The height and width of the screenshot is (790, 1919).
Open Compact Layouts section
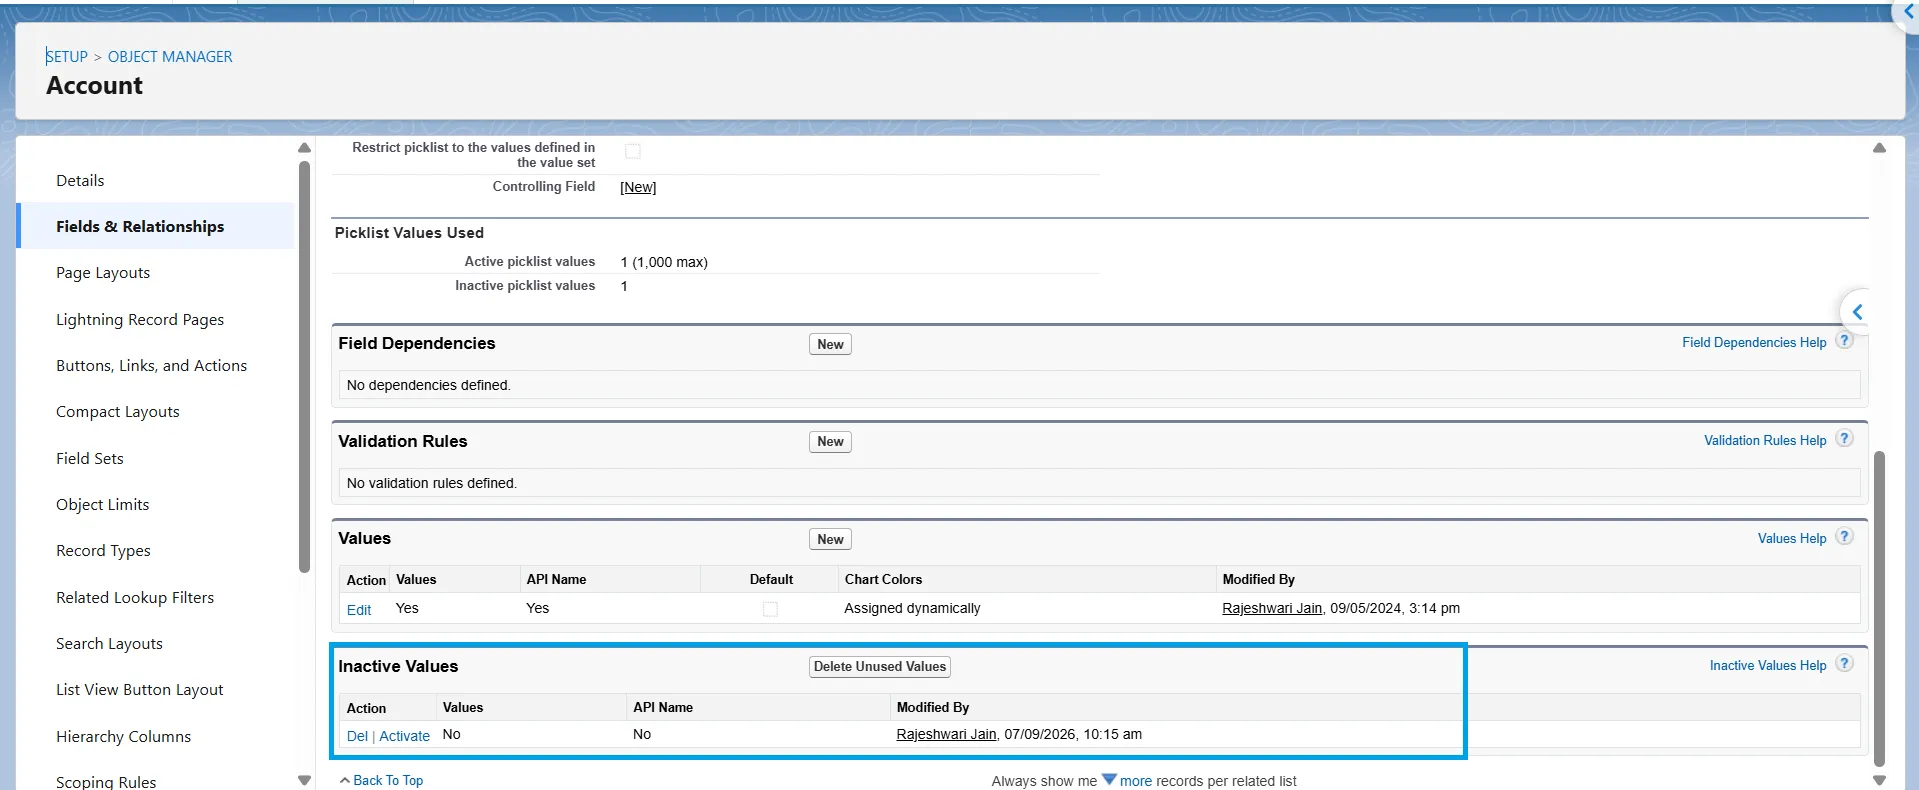(118, 411)
